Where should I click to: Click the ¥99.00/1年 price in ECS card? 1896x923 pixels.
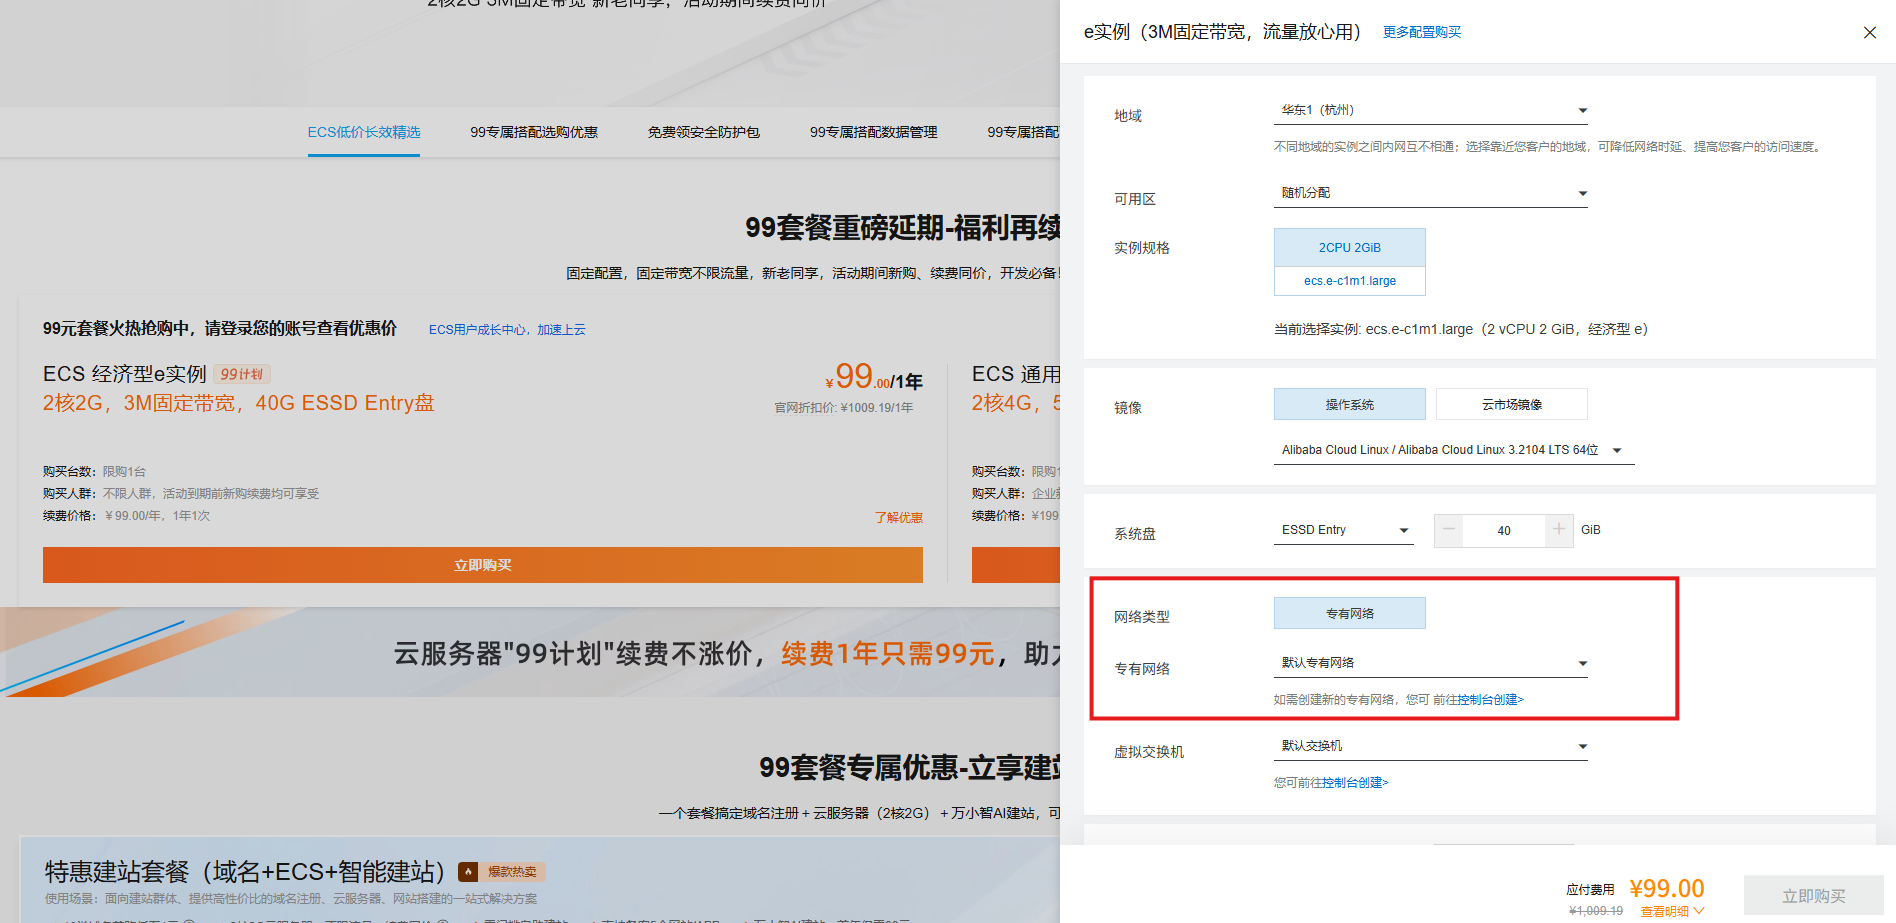point(873,377)
